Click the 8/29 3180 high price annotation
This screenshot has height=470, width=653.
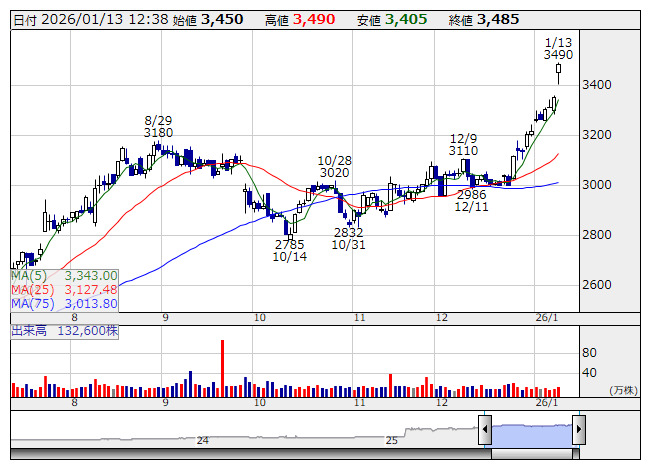pyautogui.click(x=158, y=125)
